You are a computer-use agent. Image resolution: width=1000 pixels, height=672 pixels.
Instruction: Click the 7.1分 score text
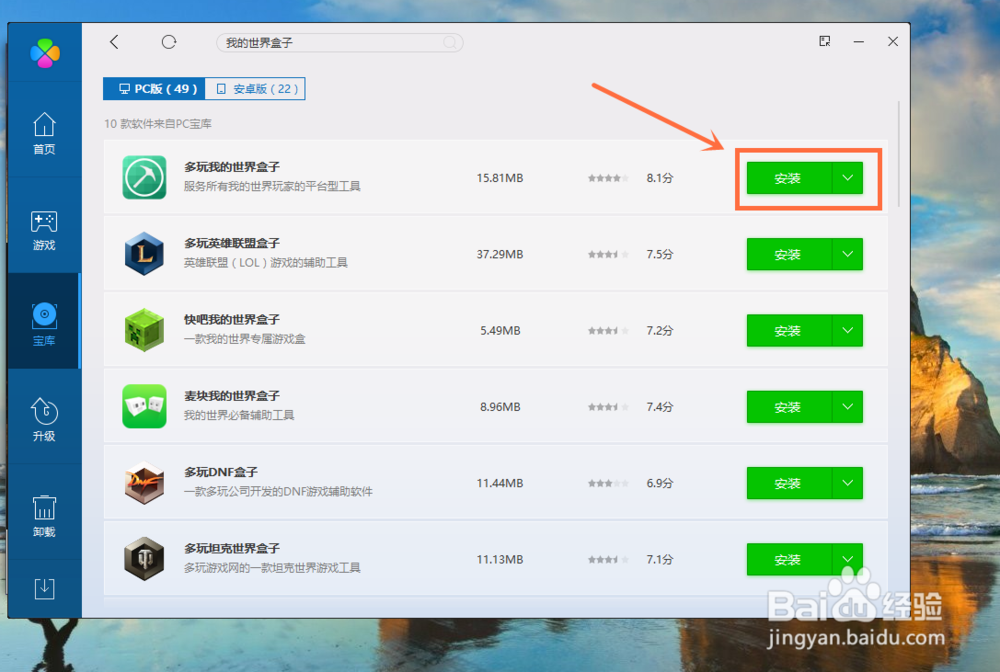pyautogui.click(x=659, y=560)
